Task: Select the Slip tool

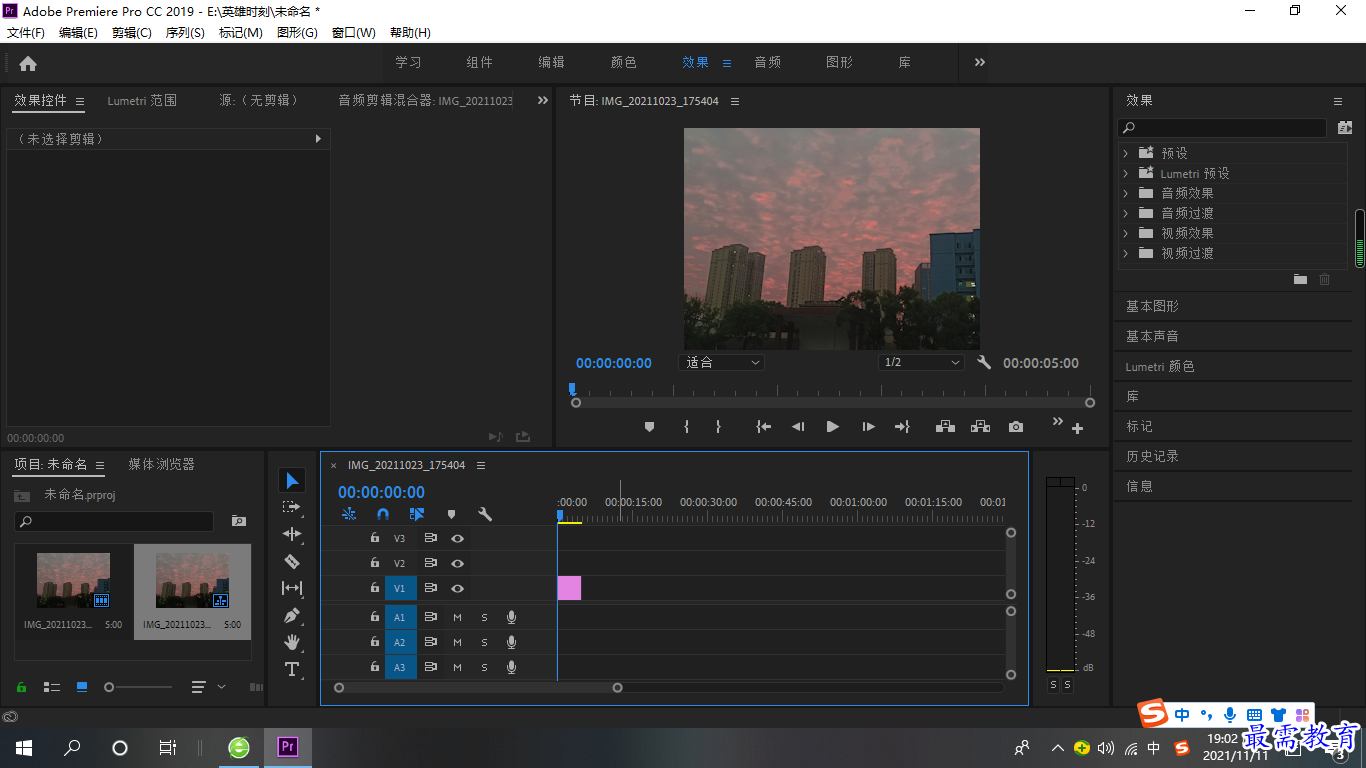Action: [x=292, y=588]
